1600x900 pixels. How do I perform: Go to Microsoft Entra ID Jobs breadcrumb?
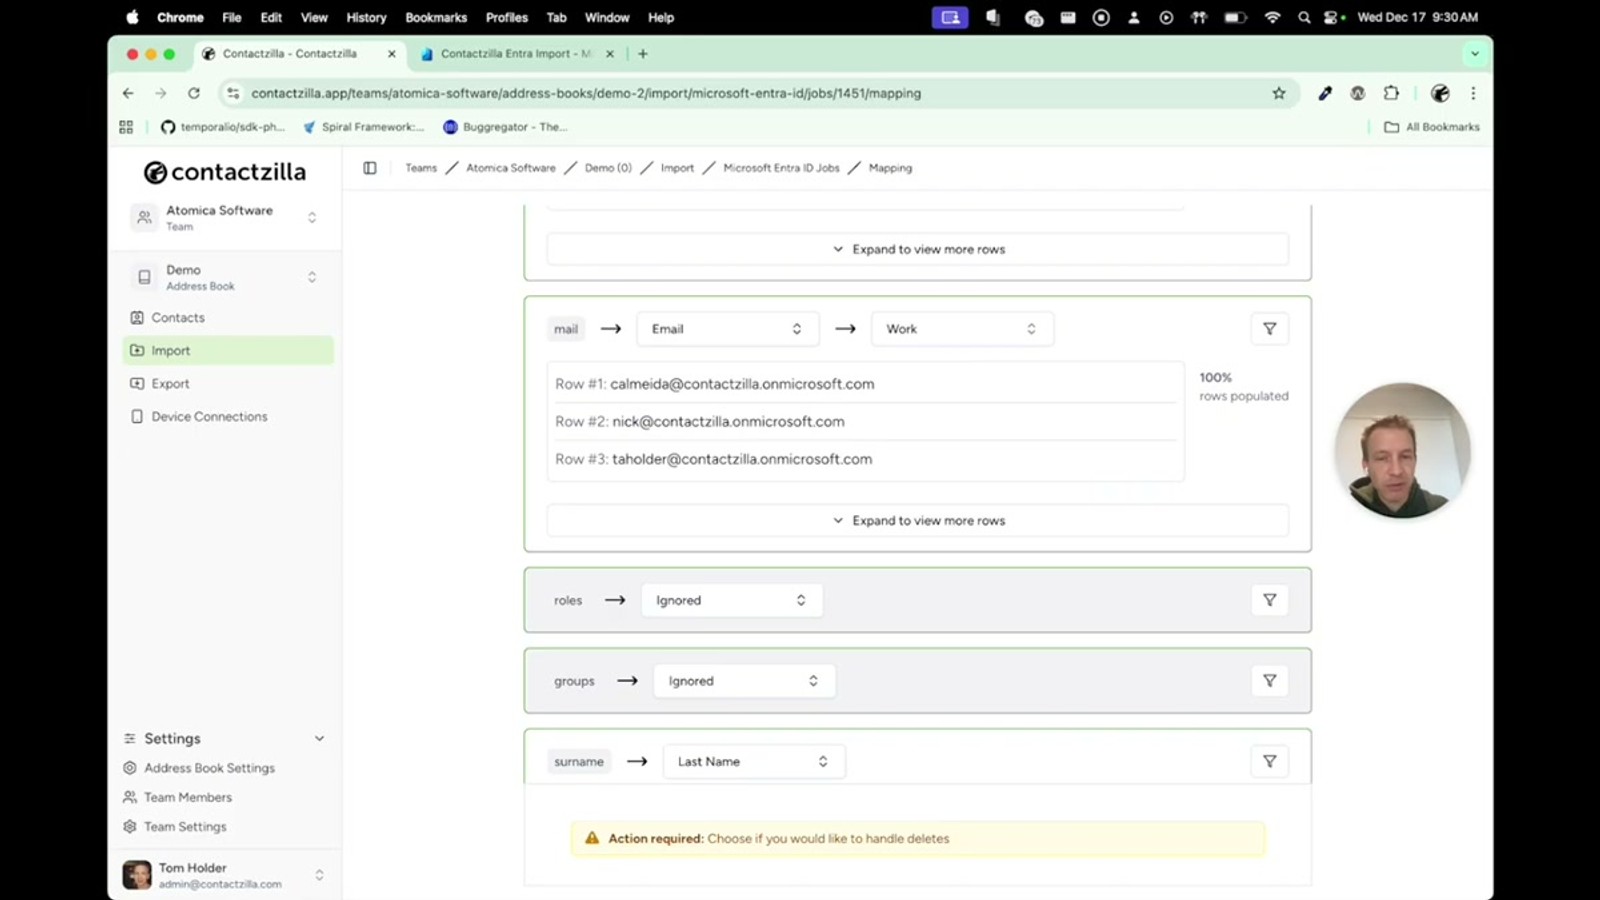click(x=781, y=168)
